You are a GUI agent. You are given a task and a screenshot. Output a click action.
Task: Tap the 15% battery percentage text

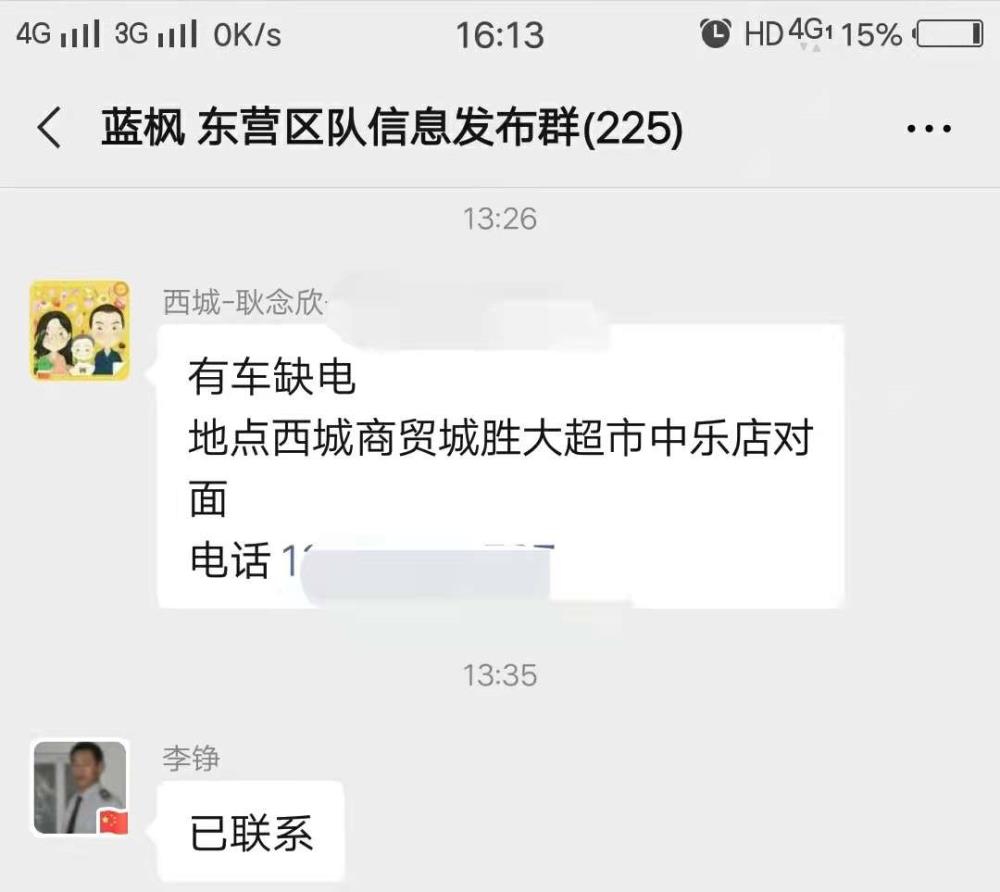(x=872, y=34)
